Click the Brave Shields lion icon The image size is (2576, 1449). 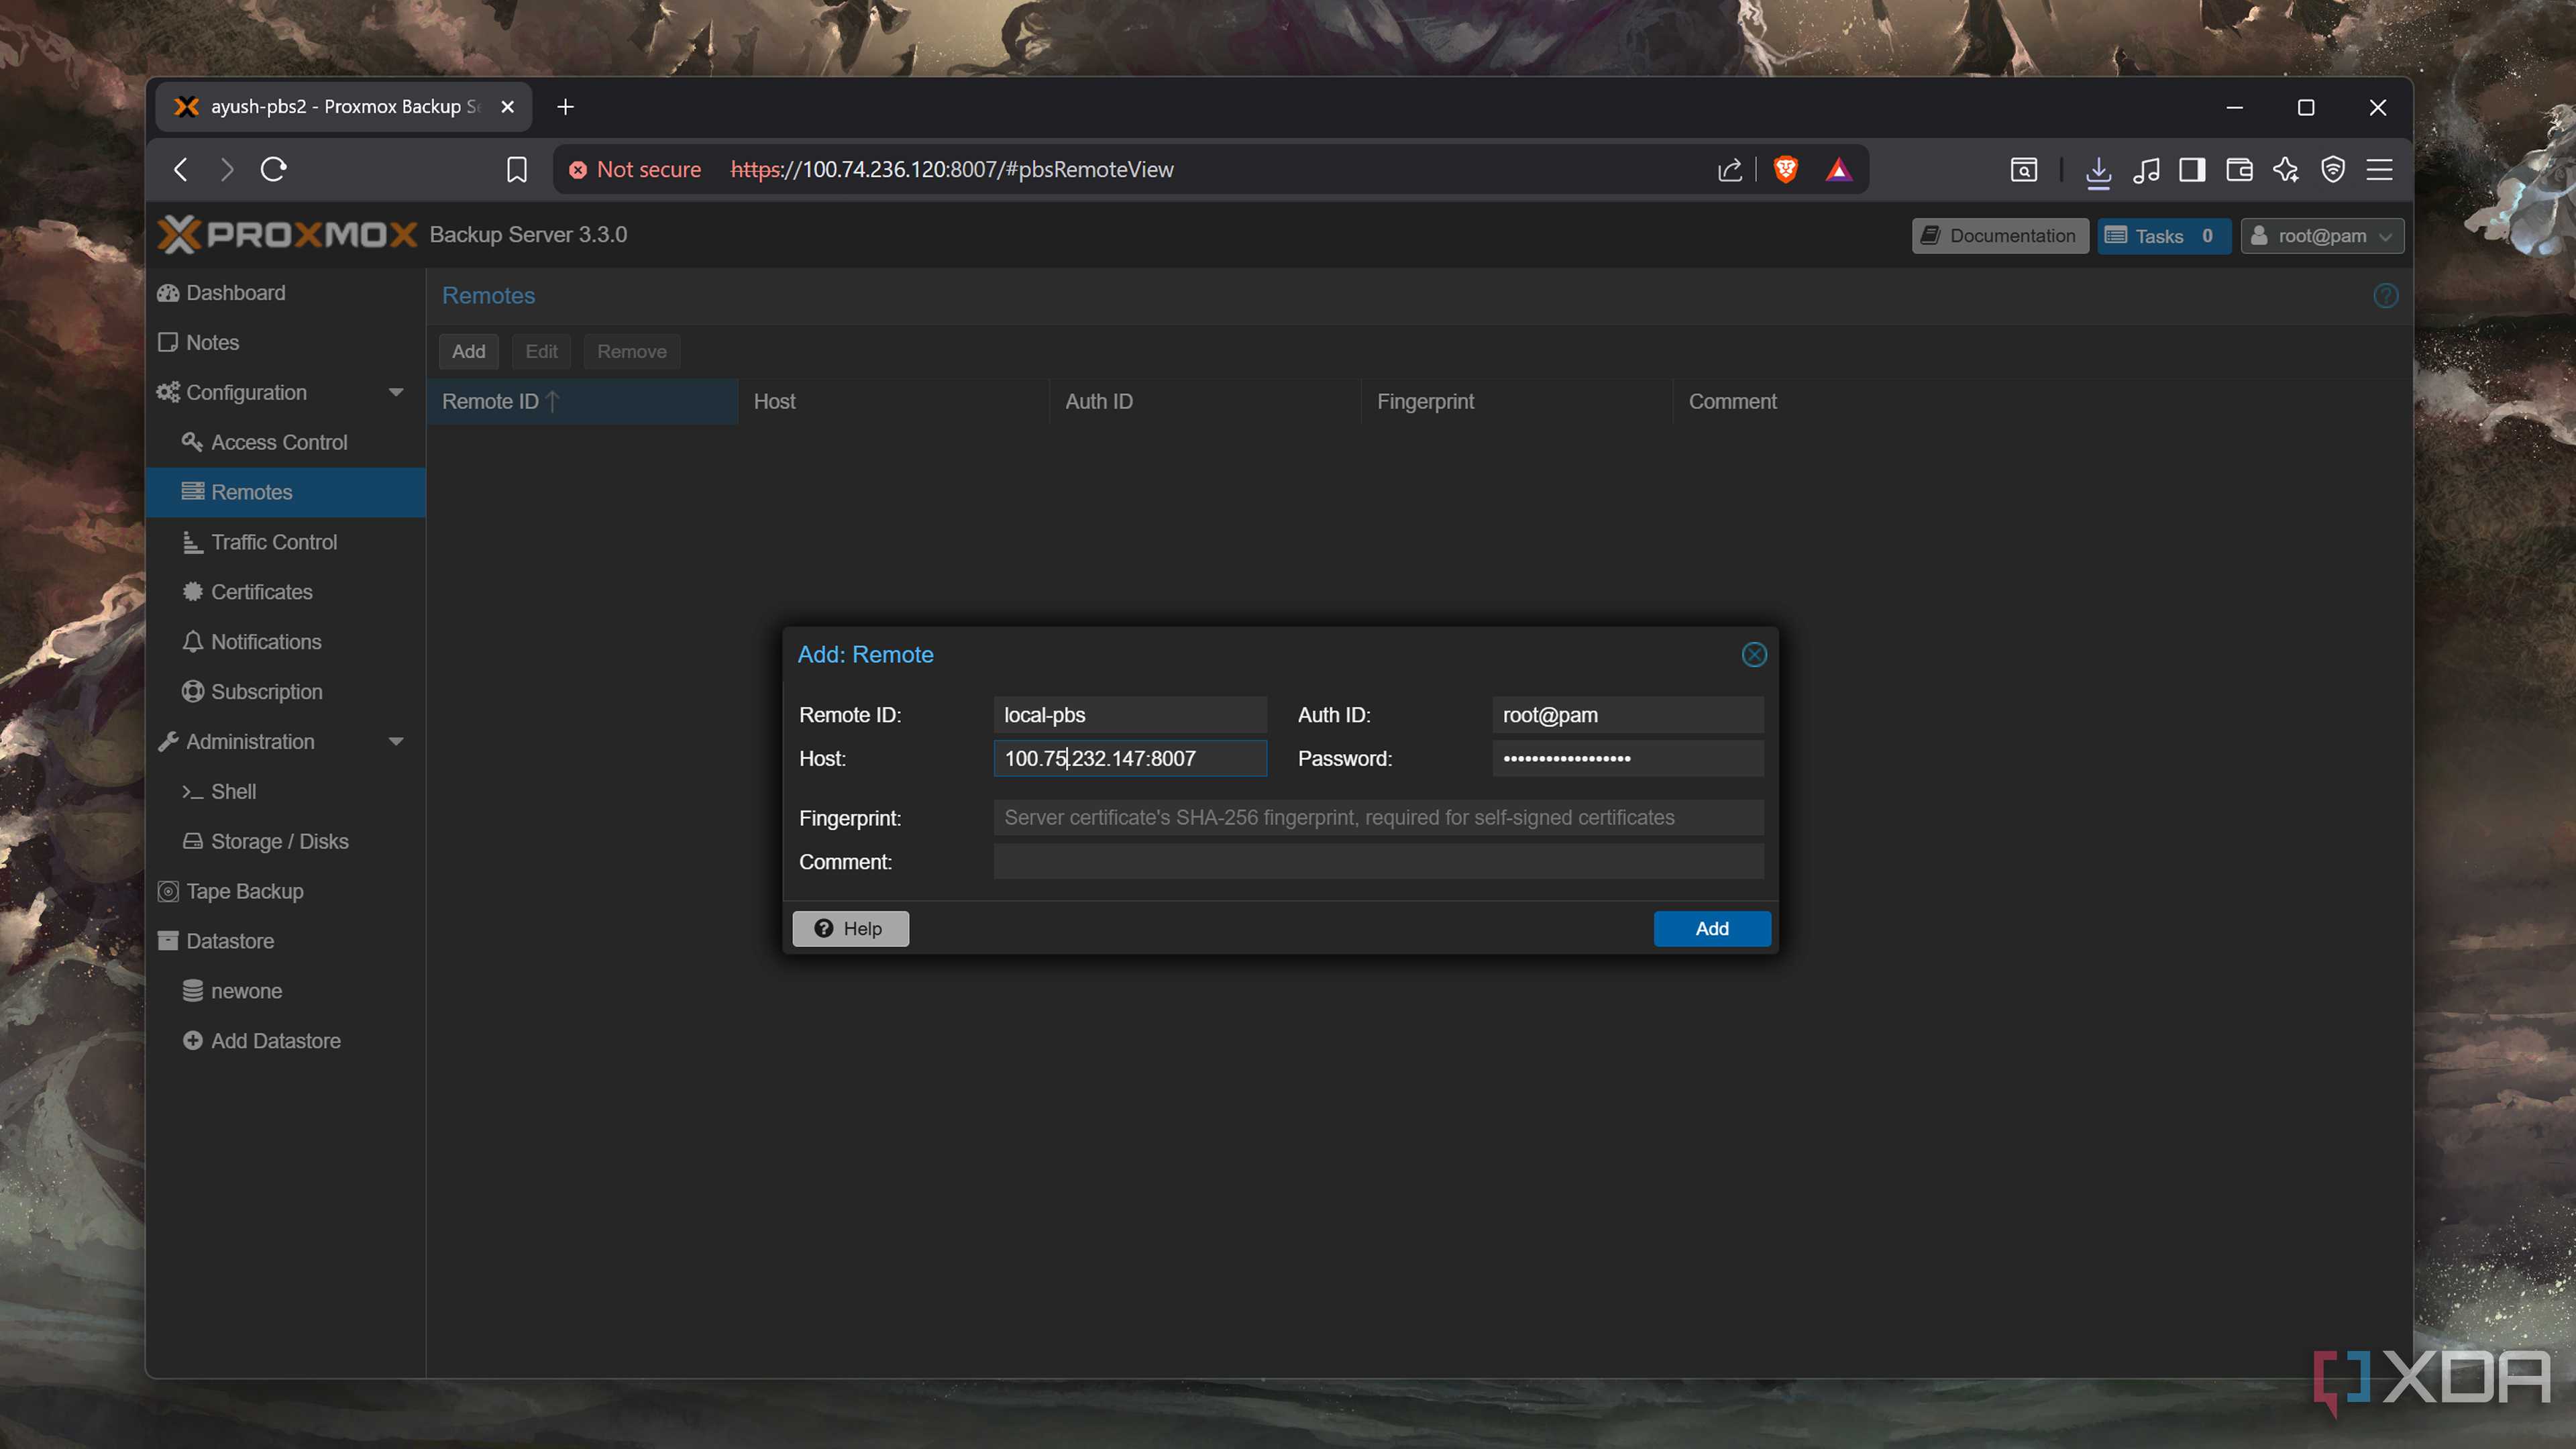coord(1786,169)
